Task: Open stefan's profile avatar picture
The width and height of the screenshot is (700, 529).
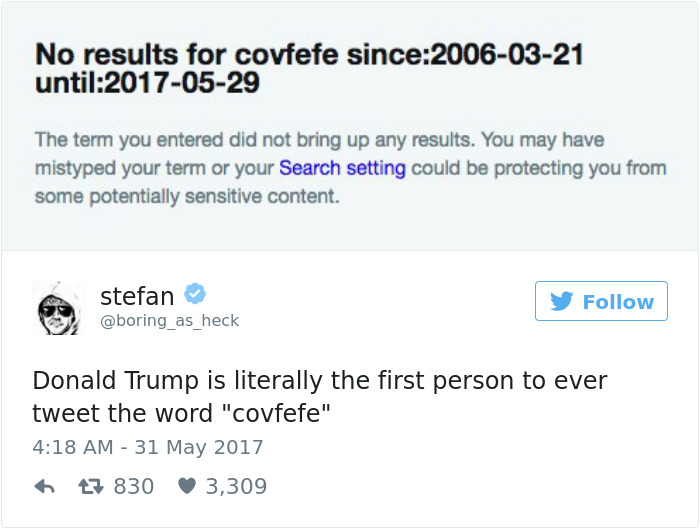Action: (x=57, y=308)
